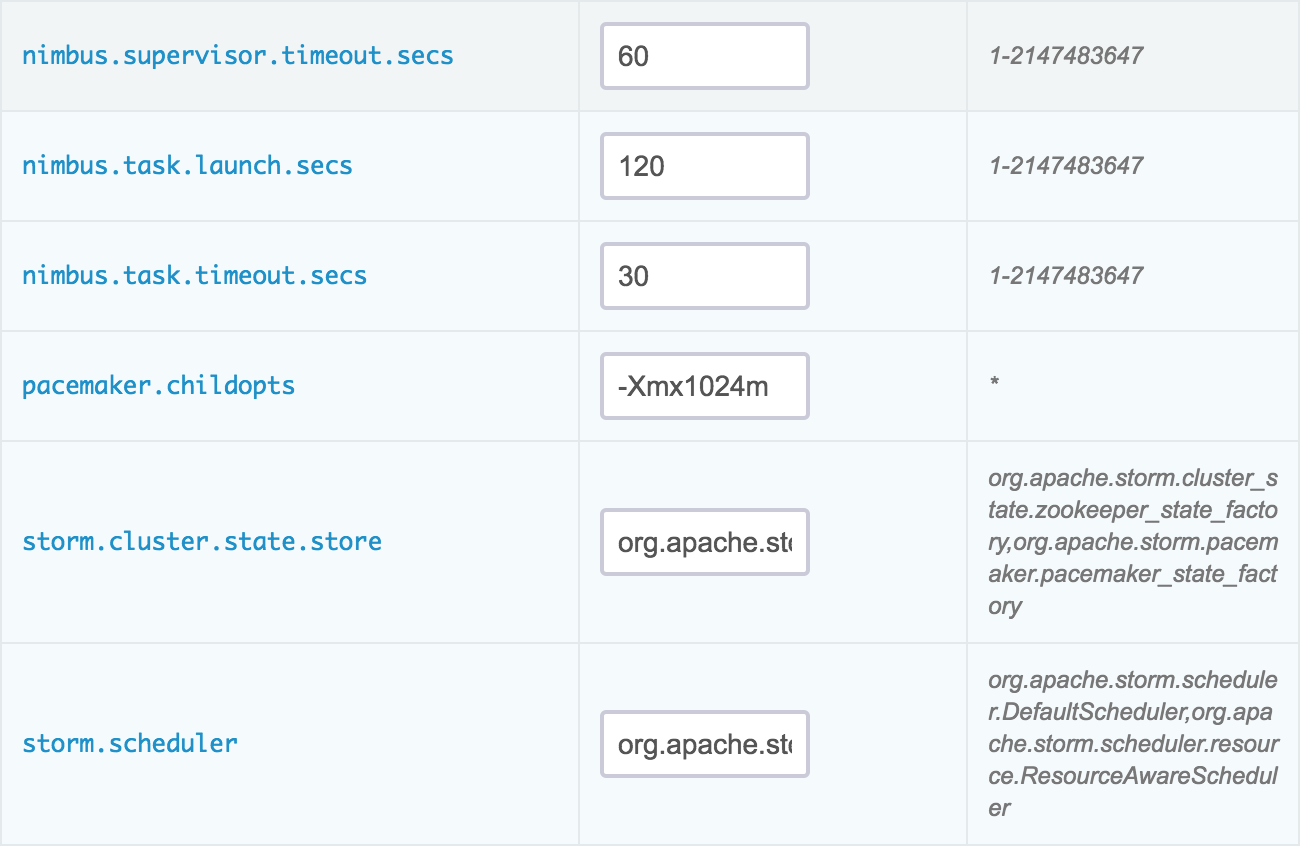Edit the nimbus.task.launch.secs input box

(704, 166)
